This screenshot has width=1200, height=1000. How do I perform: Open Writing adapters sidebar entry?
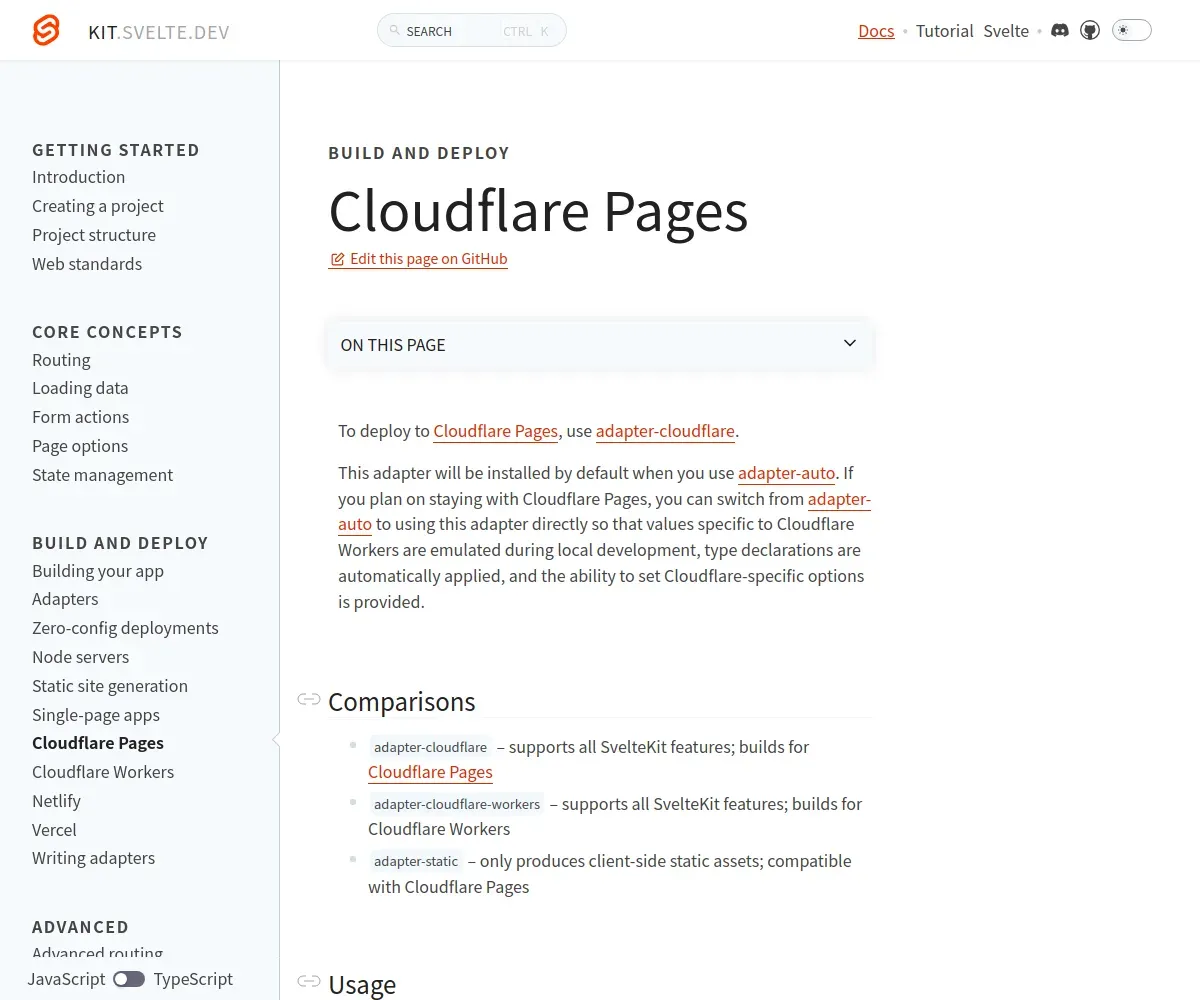tap(93, 858)
